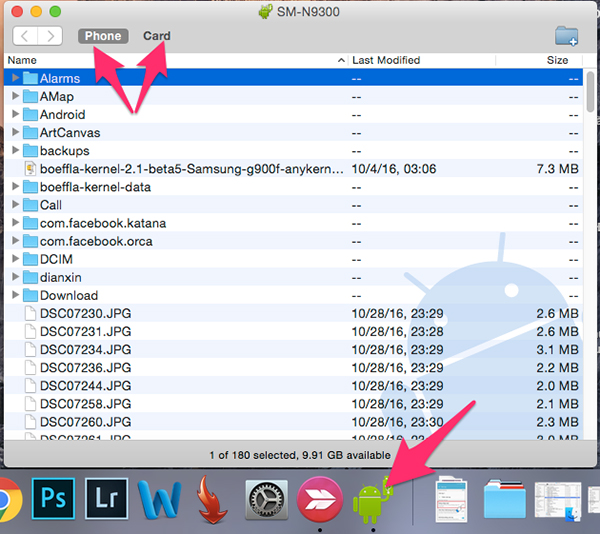This screenshot has height=534, width=600.
Task: Select the AMap folder icon
Action: [30, 96]
